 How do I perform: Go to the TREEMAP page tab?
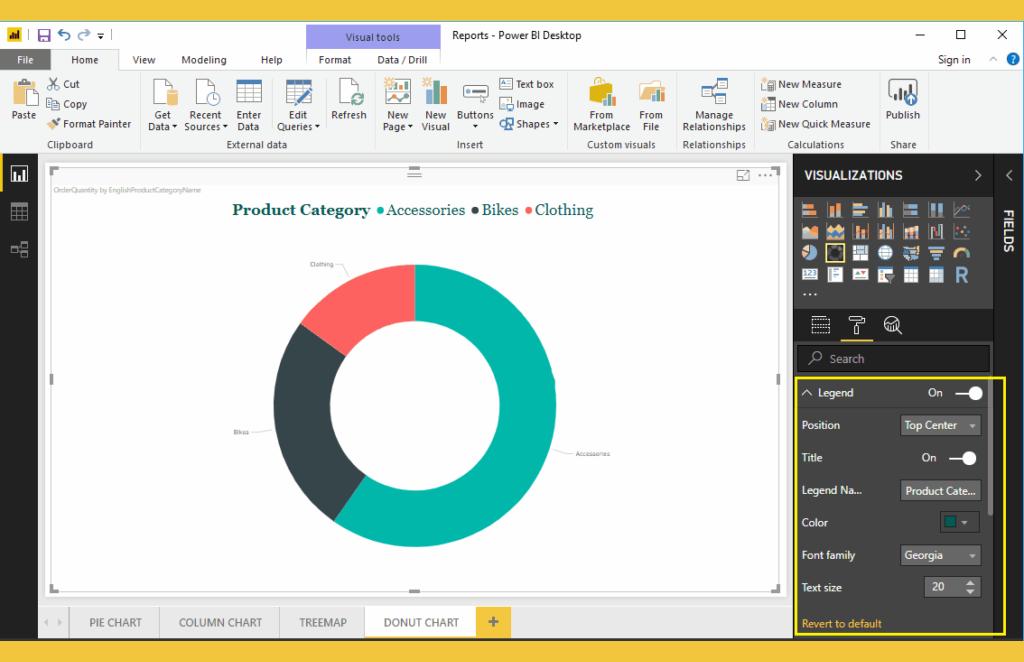pos(323,622)
